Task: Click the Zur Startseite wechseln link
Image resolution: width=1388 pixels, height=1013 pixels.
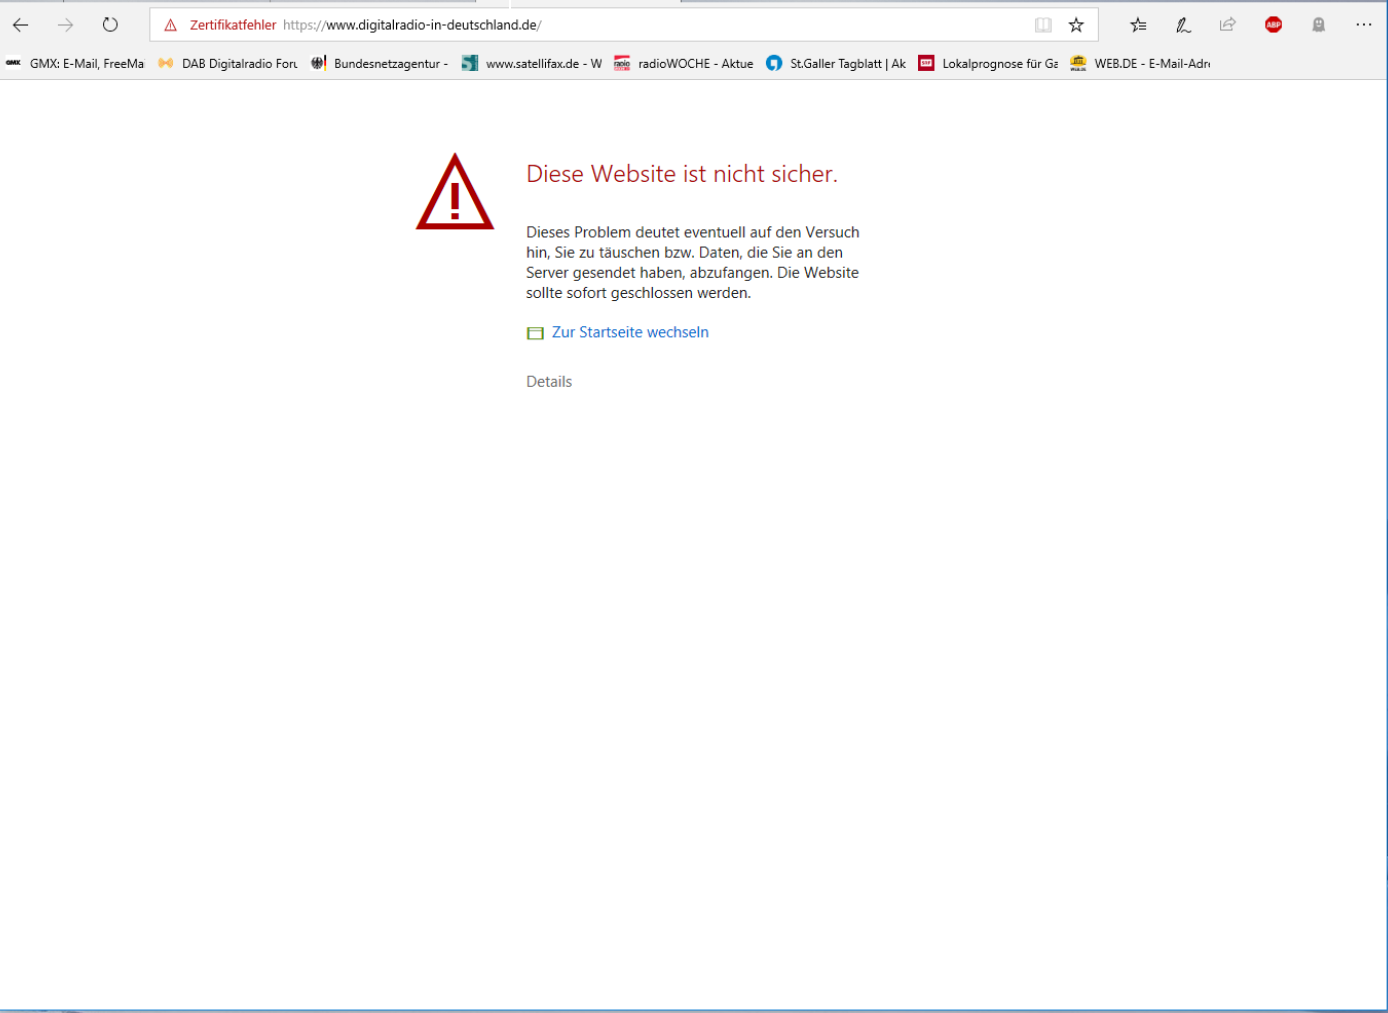Action: 629,332
